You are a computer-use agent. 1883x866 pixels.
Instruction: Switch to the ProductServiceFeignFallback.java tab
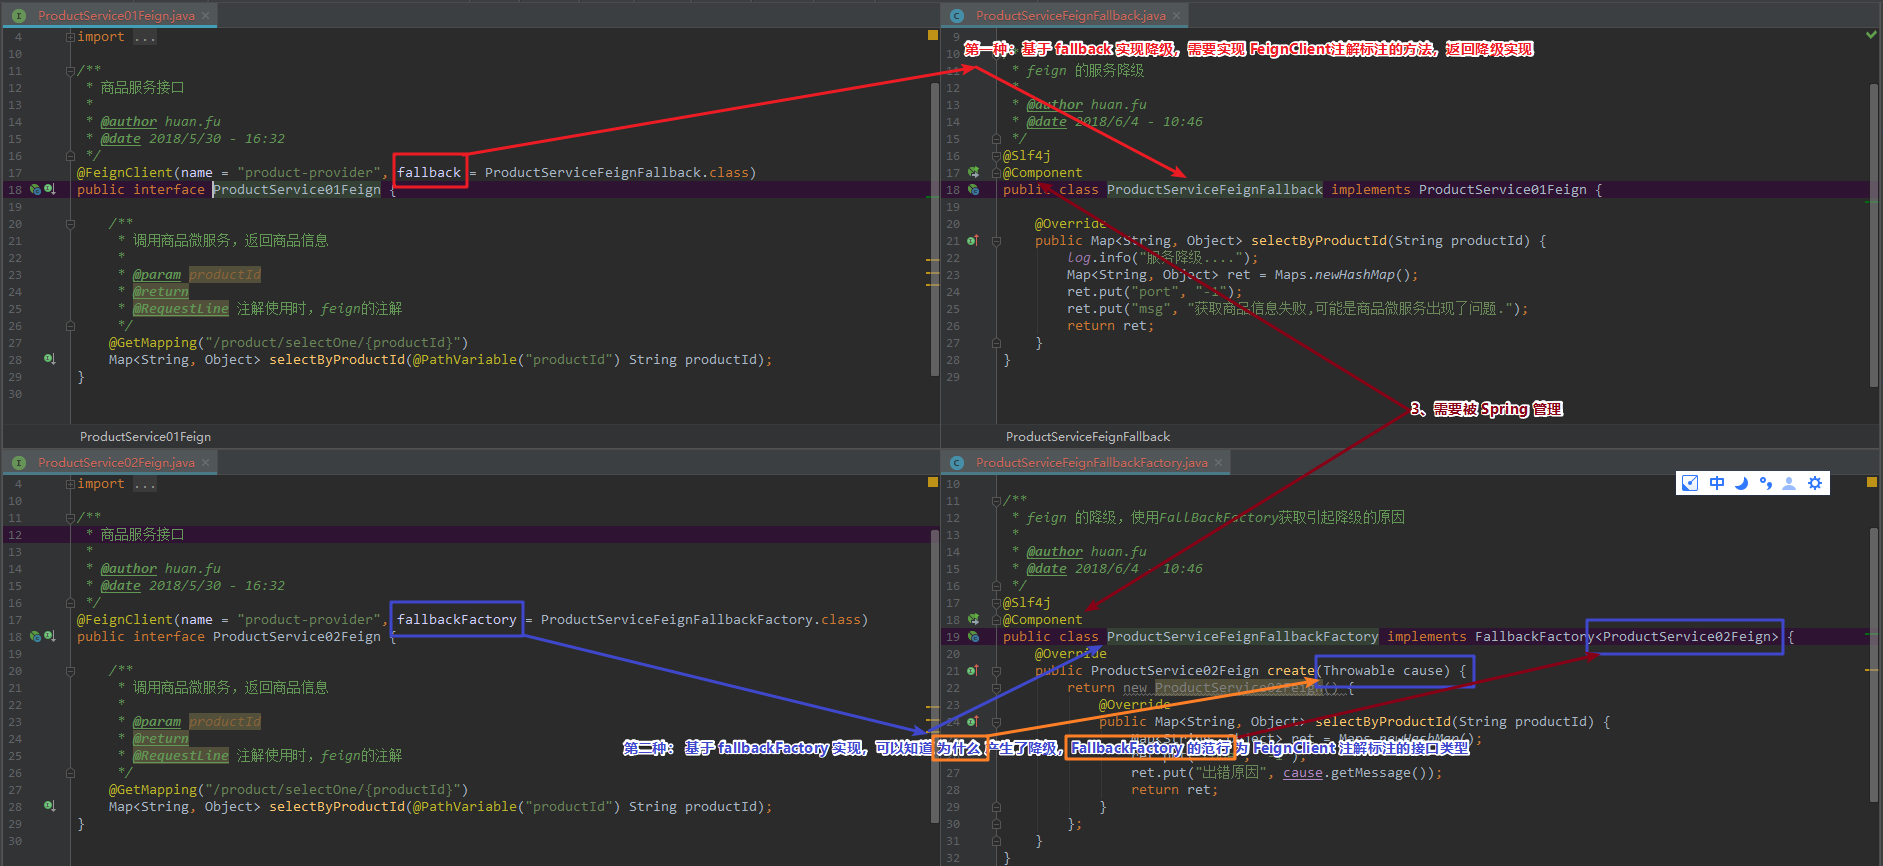pyautogui.click(x=1064, y=15)
